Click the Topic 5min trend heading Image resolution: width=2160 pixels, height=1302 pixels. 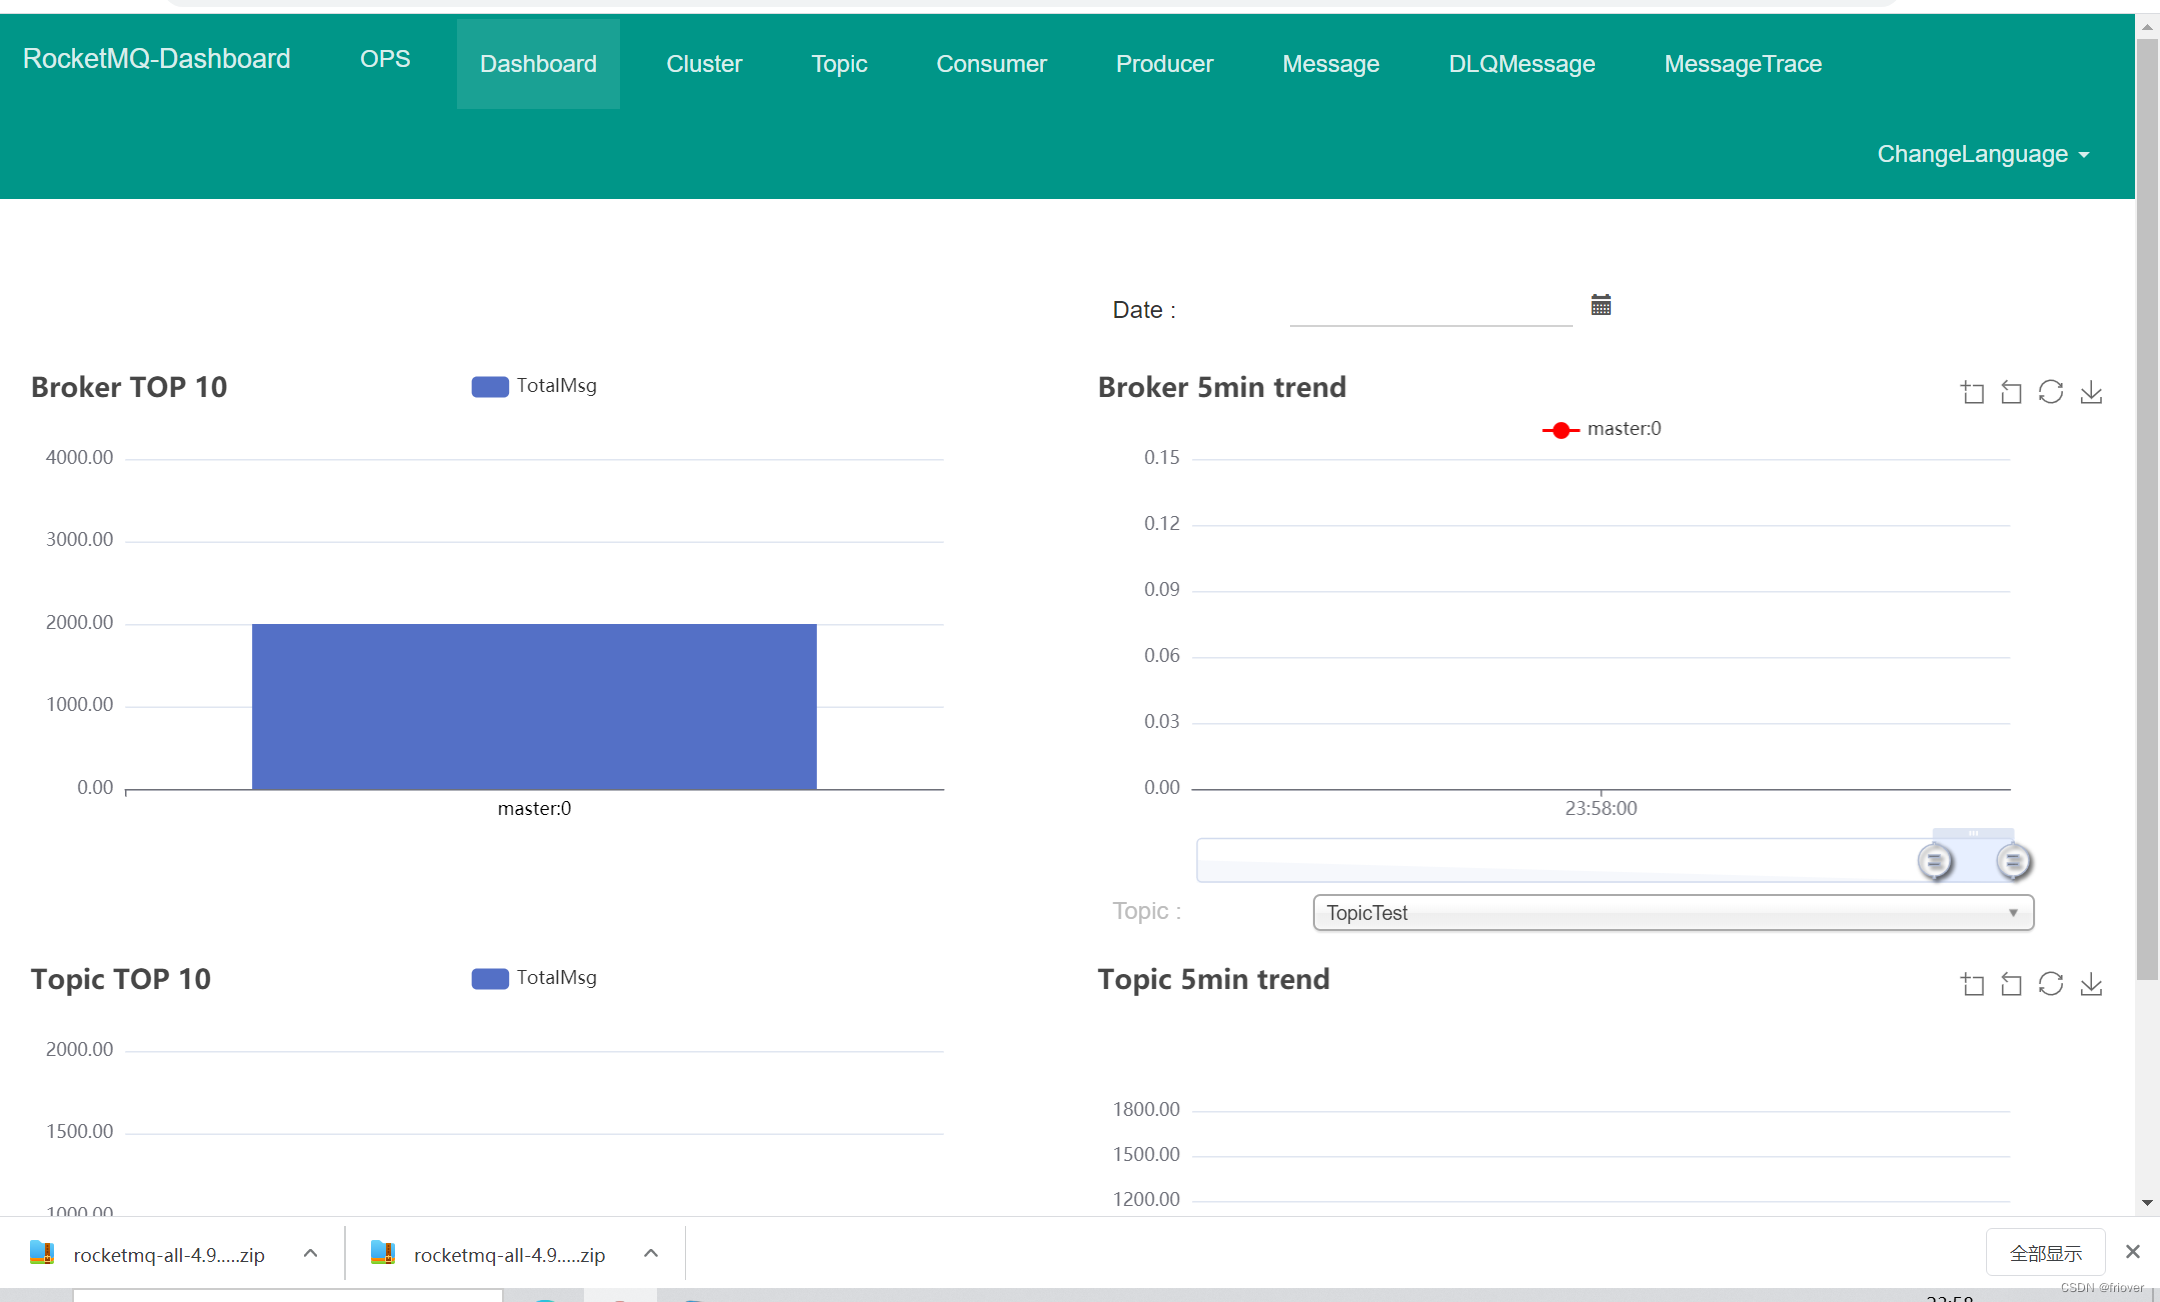pos(1214,979)
